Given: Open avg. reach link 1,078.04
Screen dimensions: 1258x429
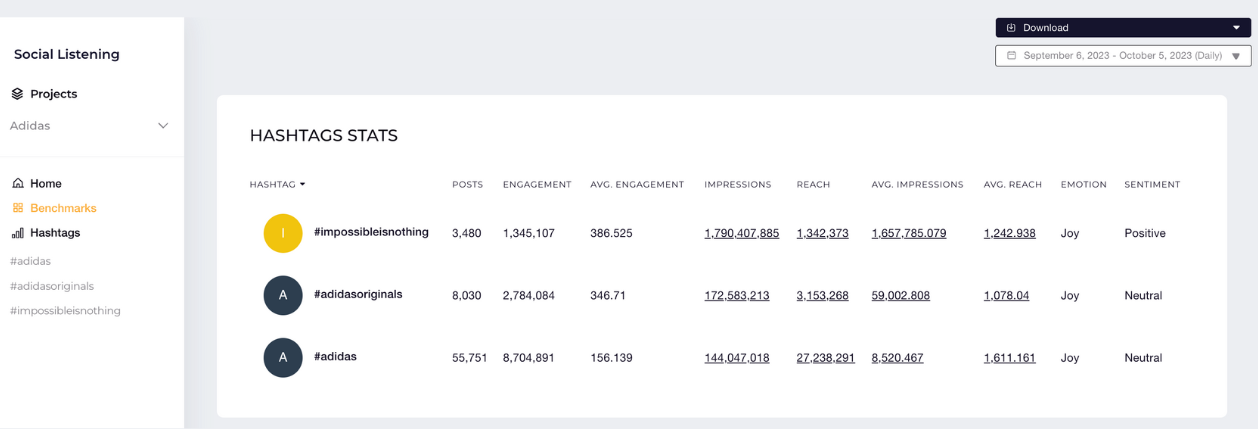Looking at the screenshot, I should (x=1007, y=296).
